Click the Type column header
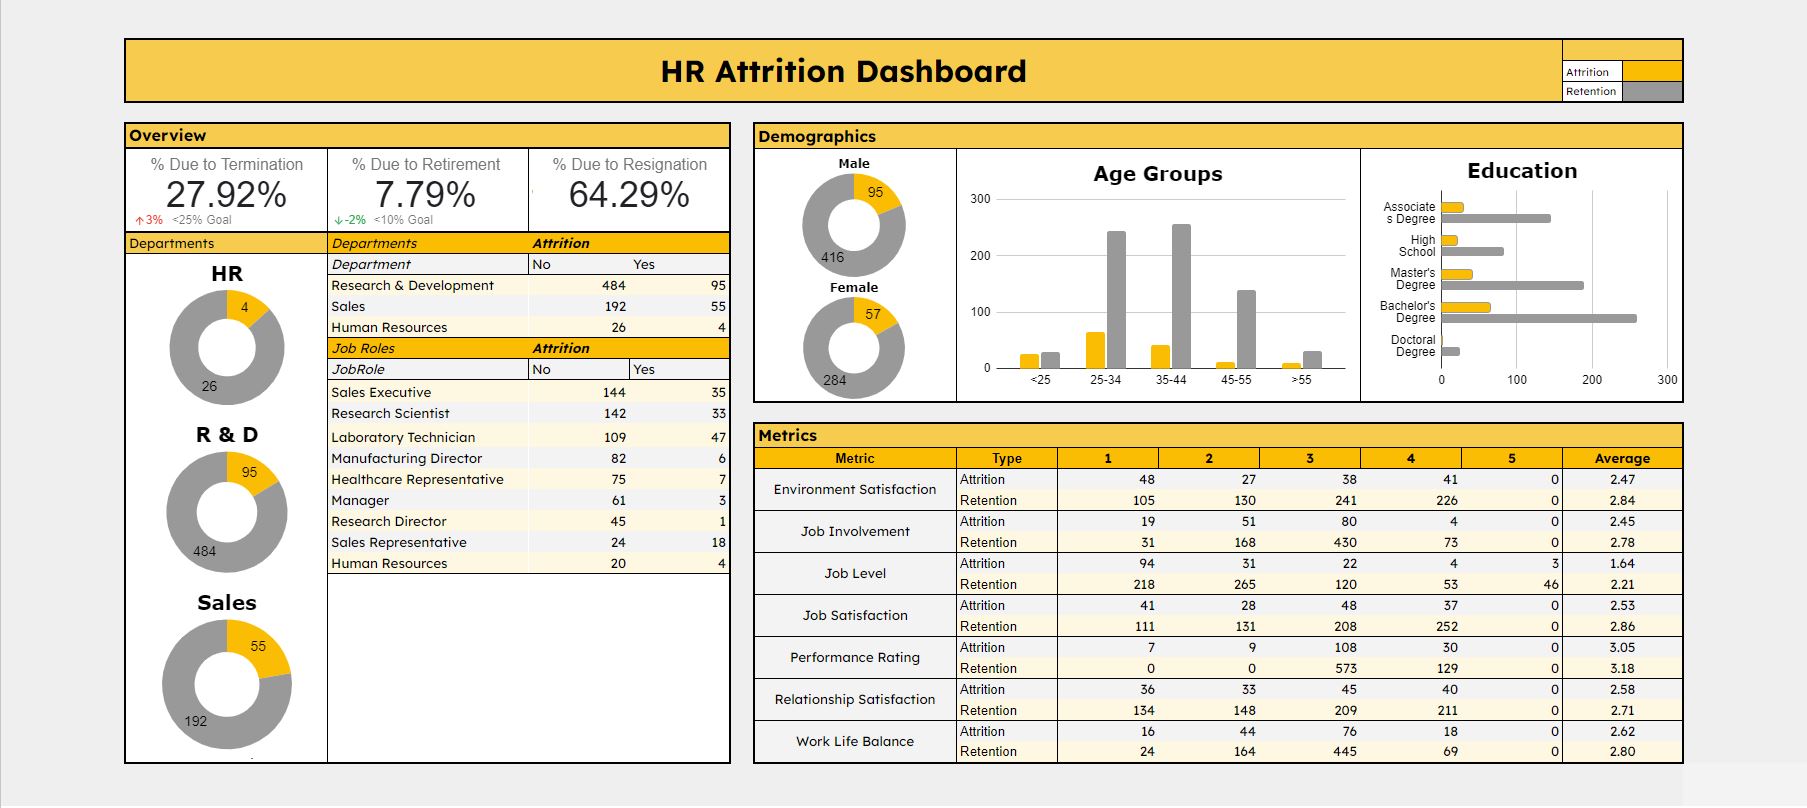Screen dimensions: 1807x808 click(1007, 458)
